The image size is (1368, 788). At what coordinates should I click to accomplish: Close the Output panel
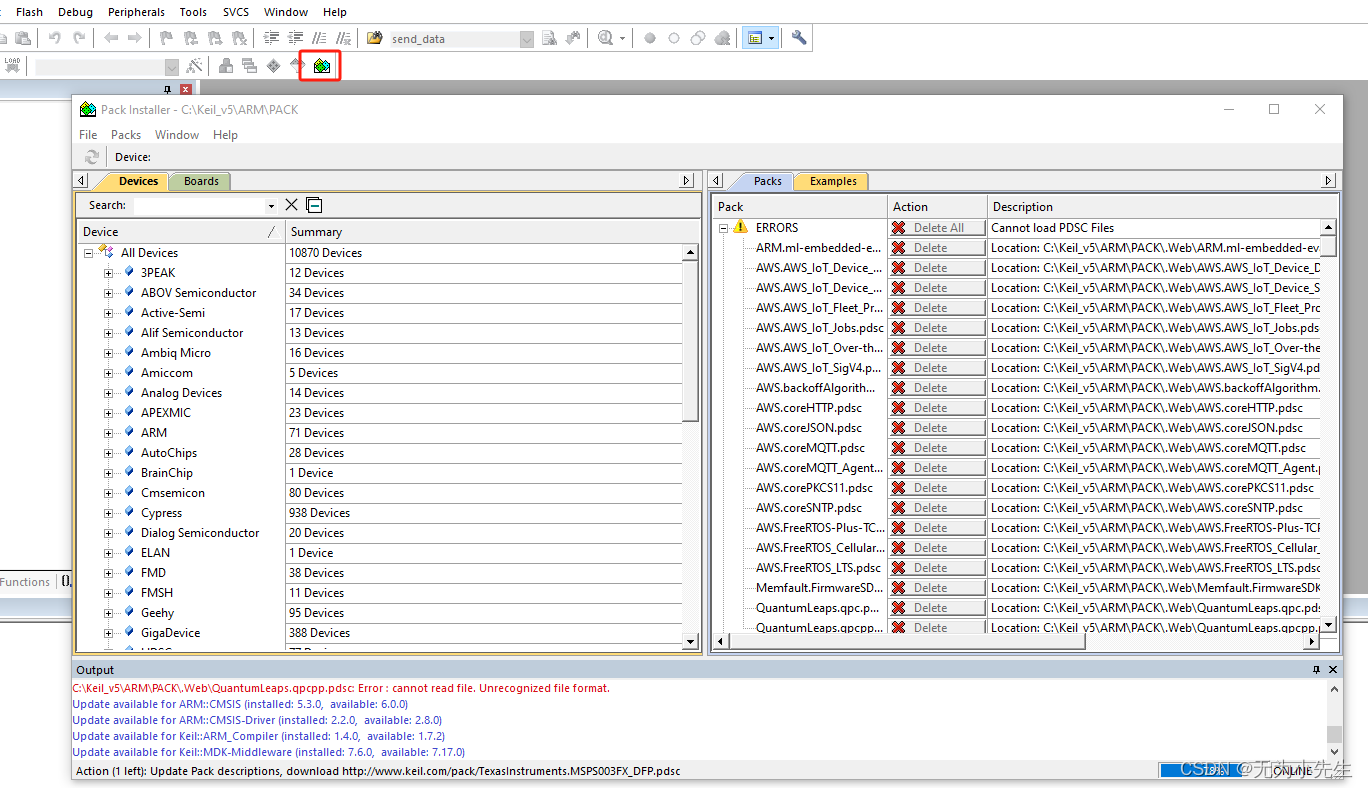(x=1333, y=670)
